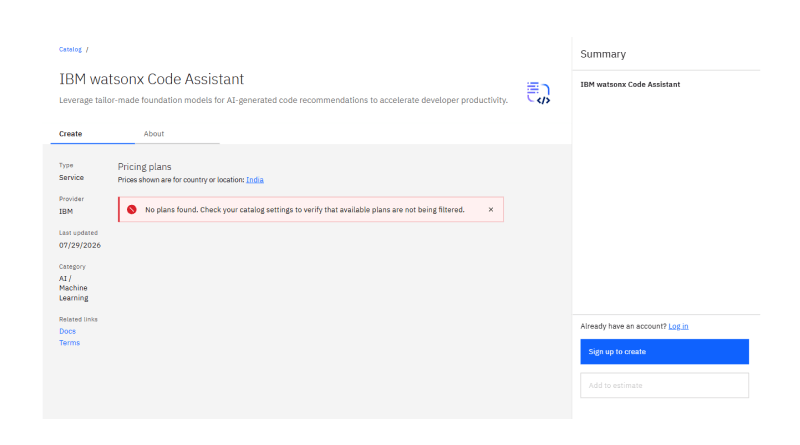This screenshot has width=800, height=445.
Task: Click the red error icon in the alert
Action: (x=132, y=210)
